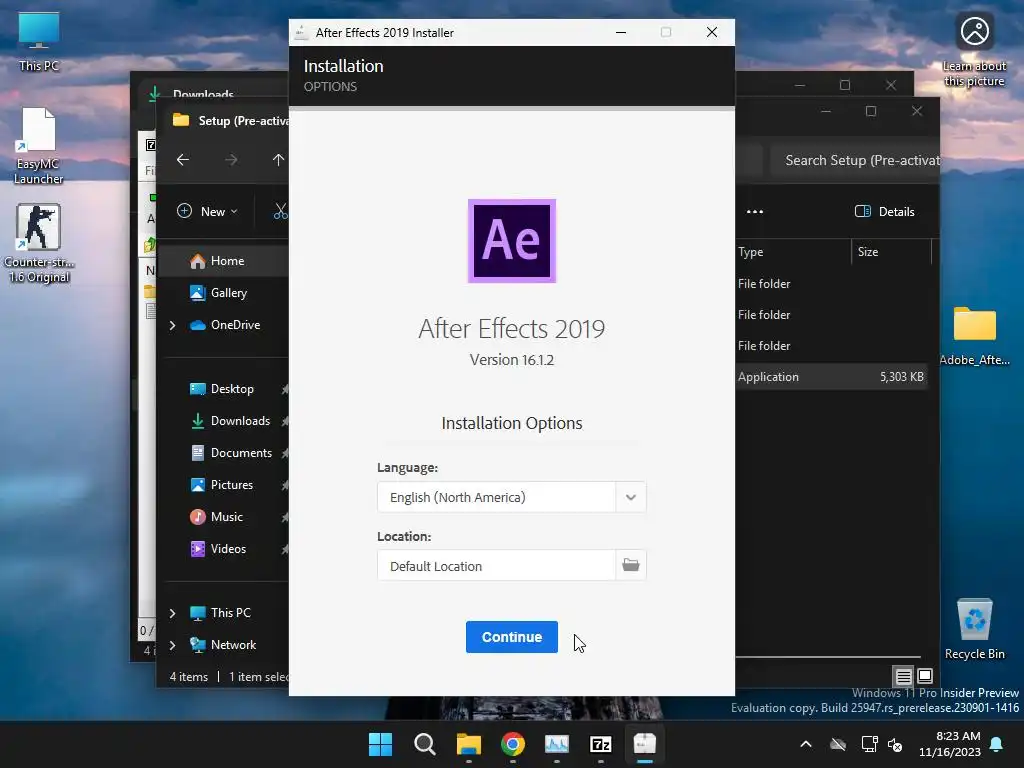Open Counter-strike 1.6 Original desktop shortcut
Screen dimensions: 1024x768
pyautogui.click(x=39, y=243)
